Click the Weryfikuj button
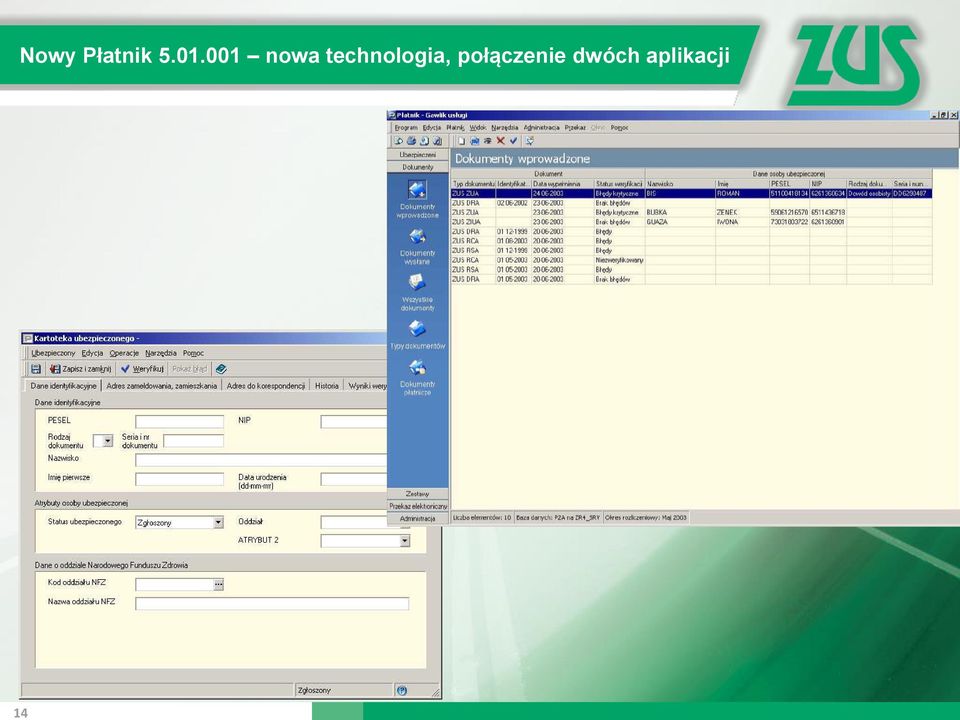960x720 pixels. (143, 369)
